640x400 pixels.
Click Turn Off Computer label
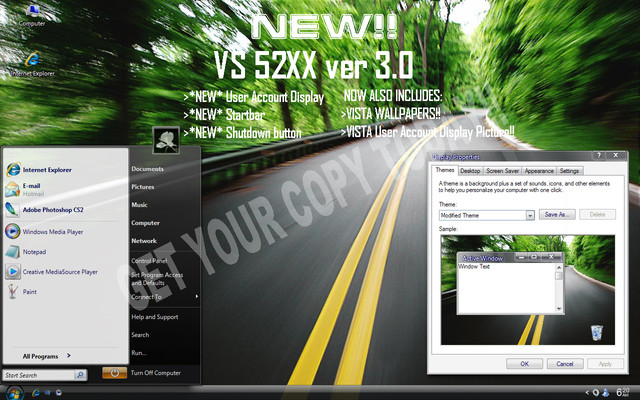click(x=156, y=373)
